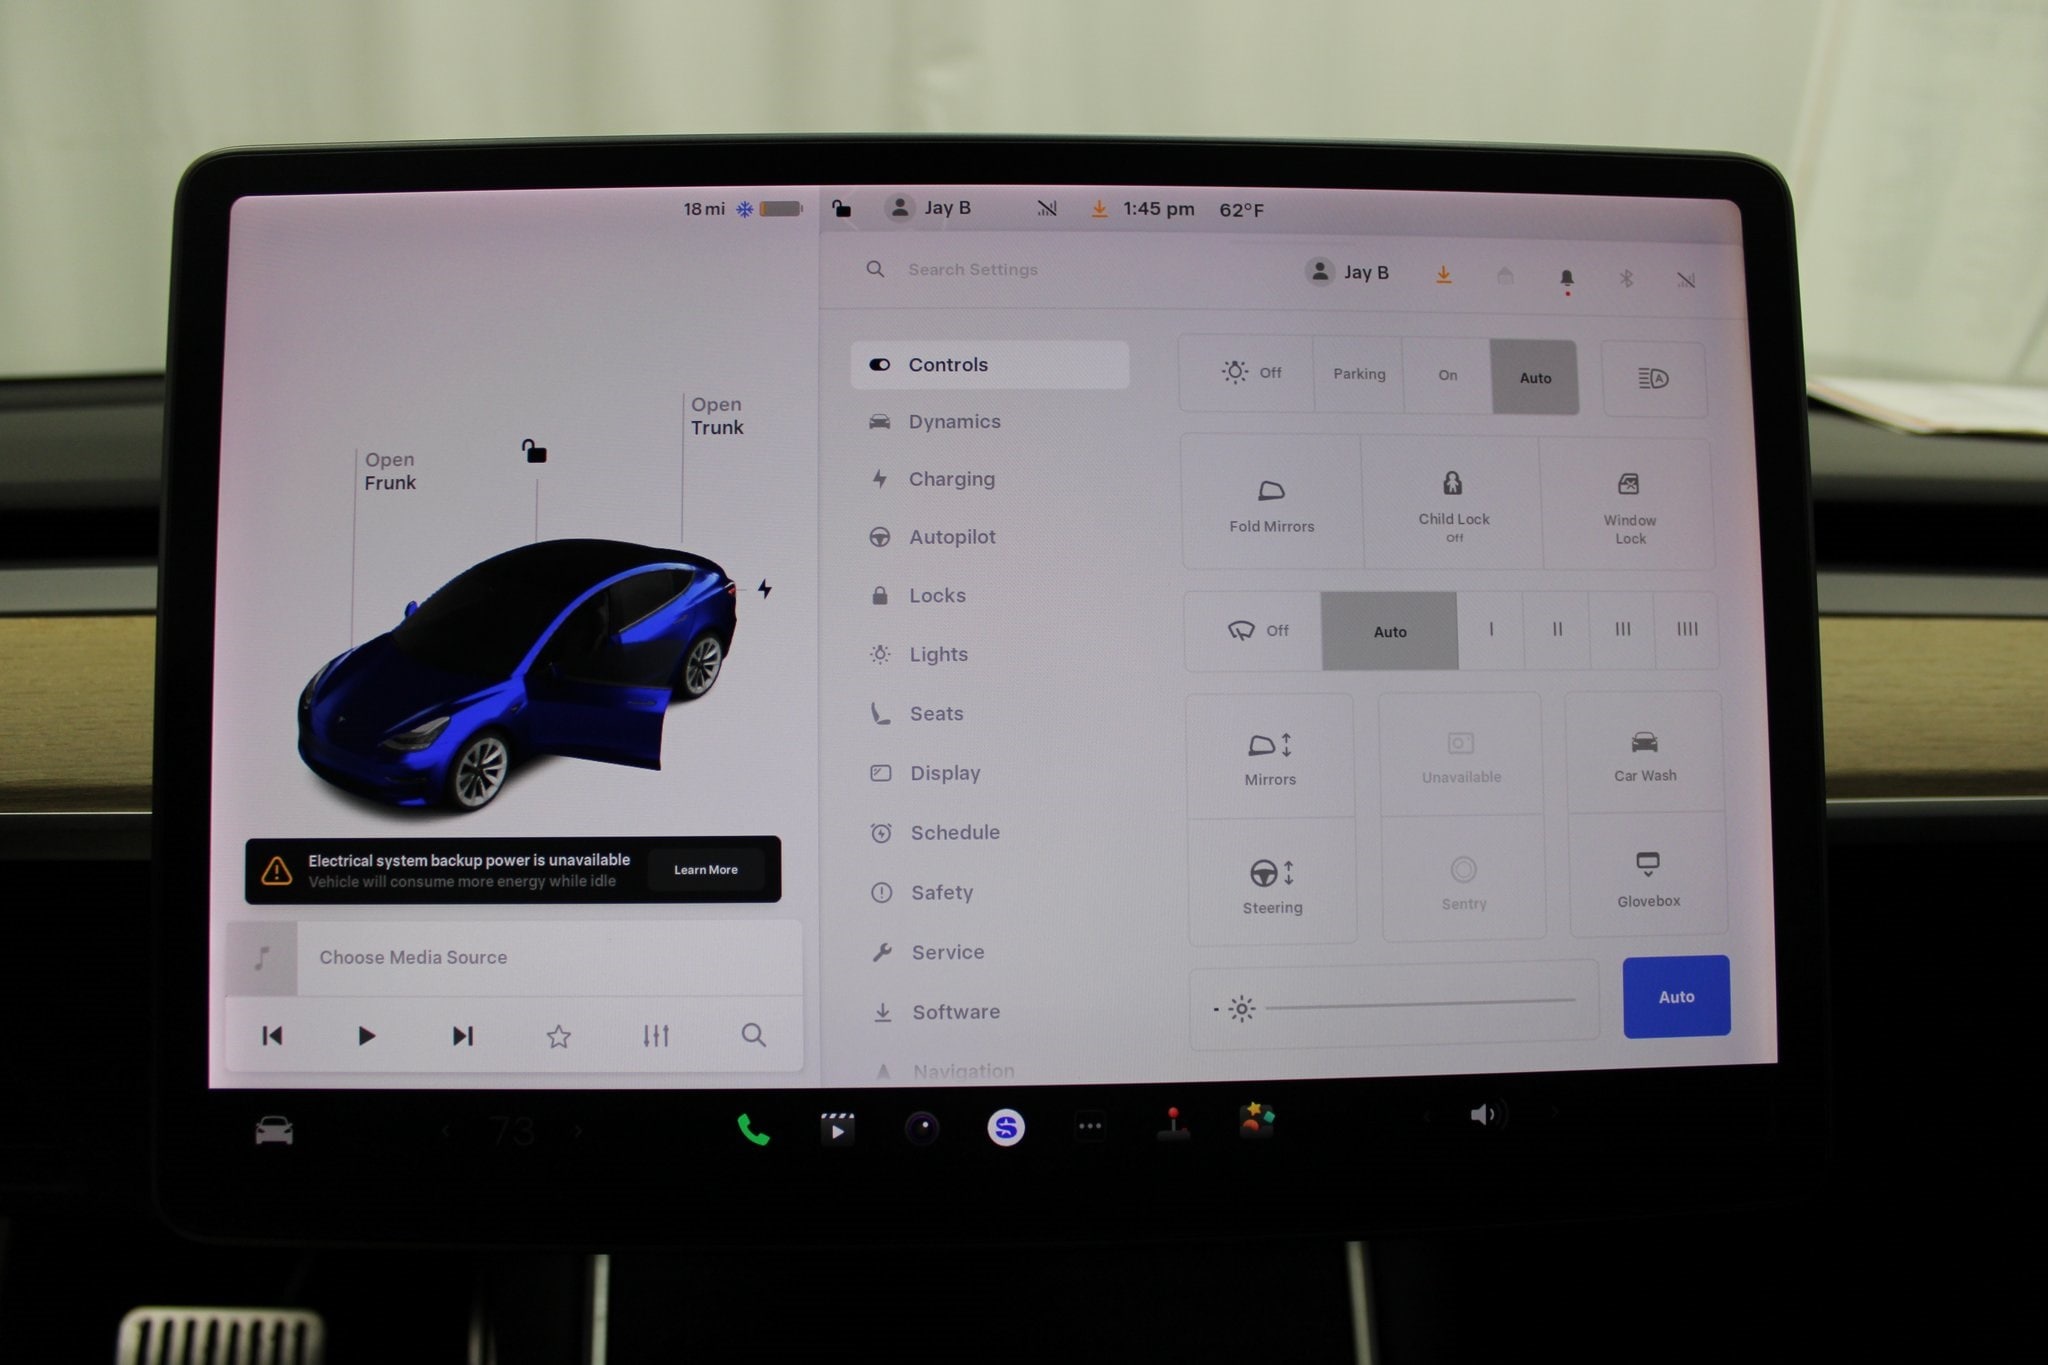This screenshot has width=2048, height=1365.
Task: Set headlights to Parking mode
Action: 1358,374
